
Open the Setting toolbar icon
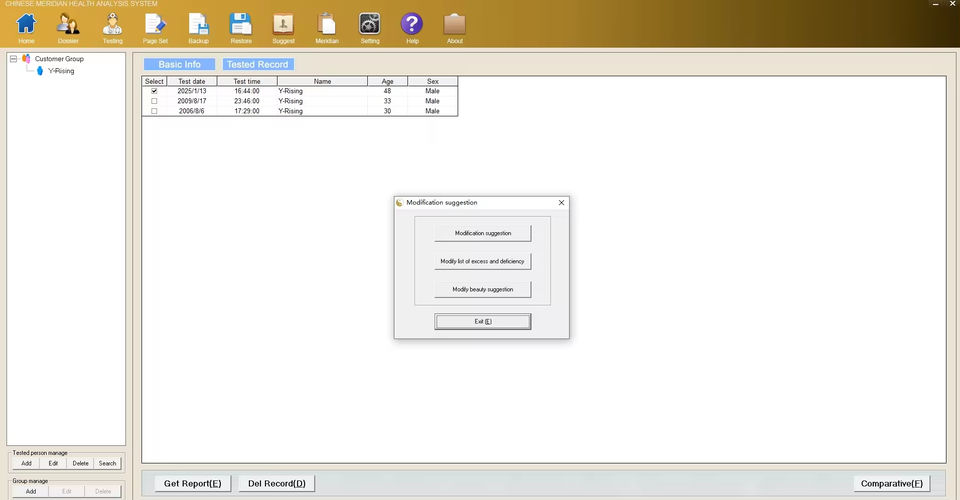pyautogui.click(x=370, y=25)
